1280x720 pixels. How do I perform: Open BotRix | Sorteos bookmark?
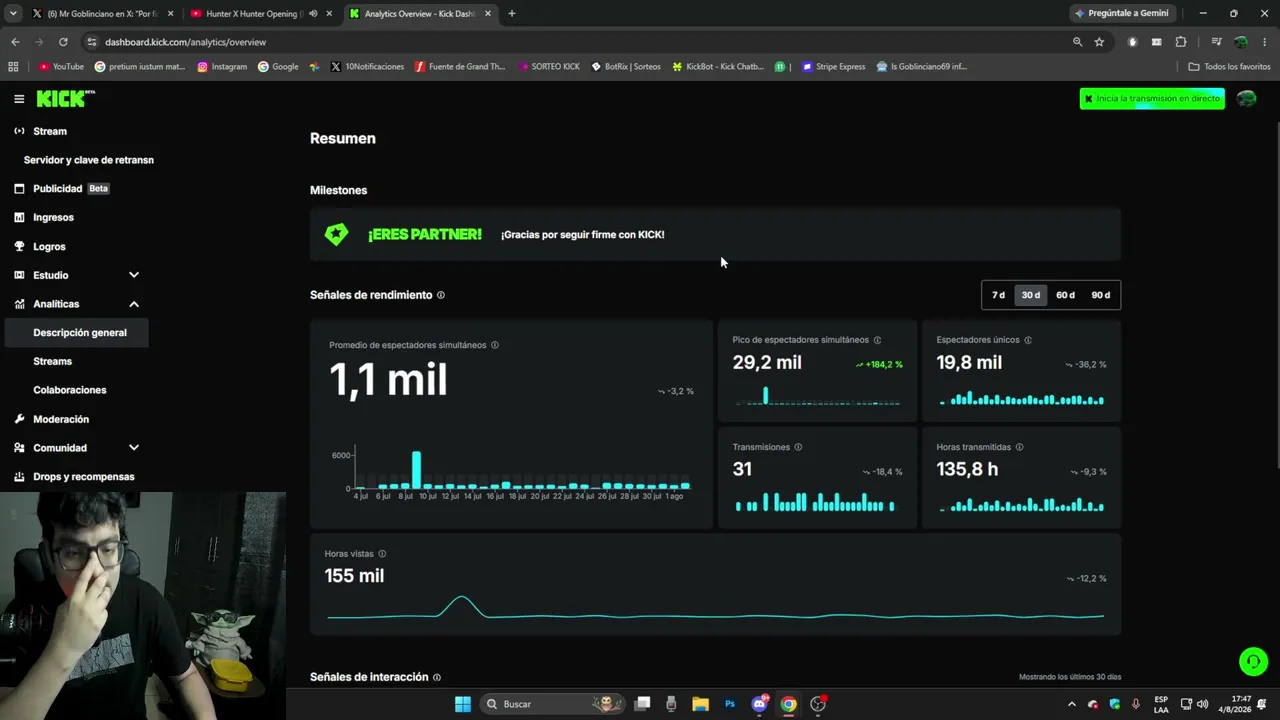(x=625, y=67)
